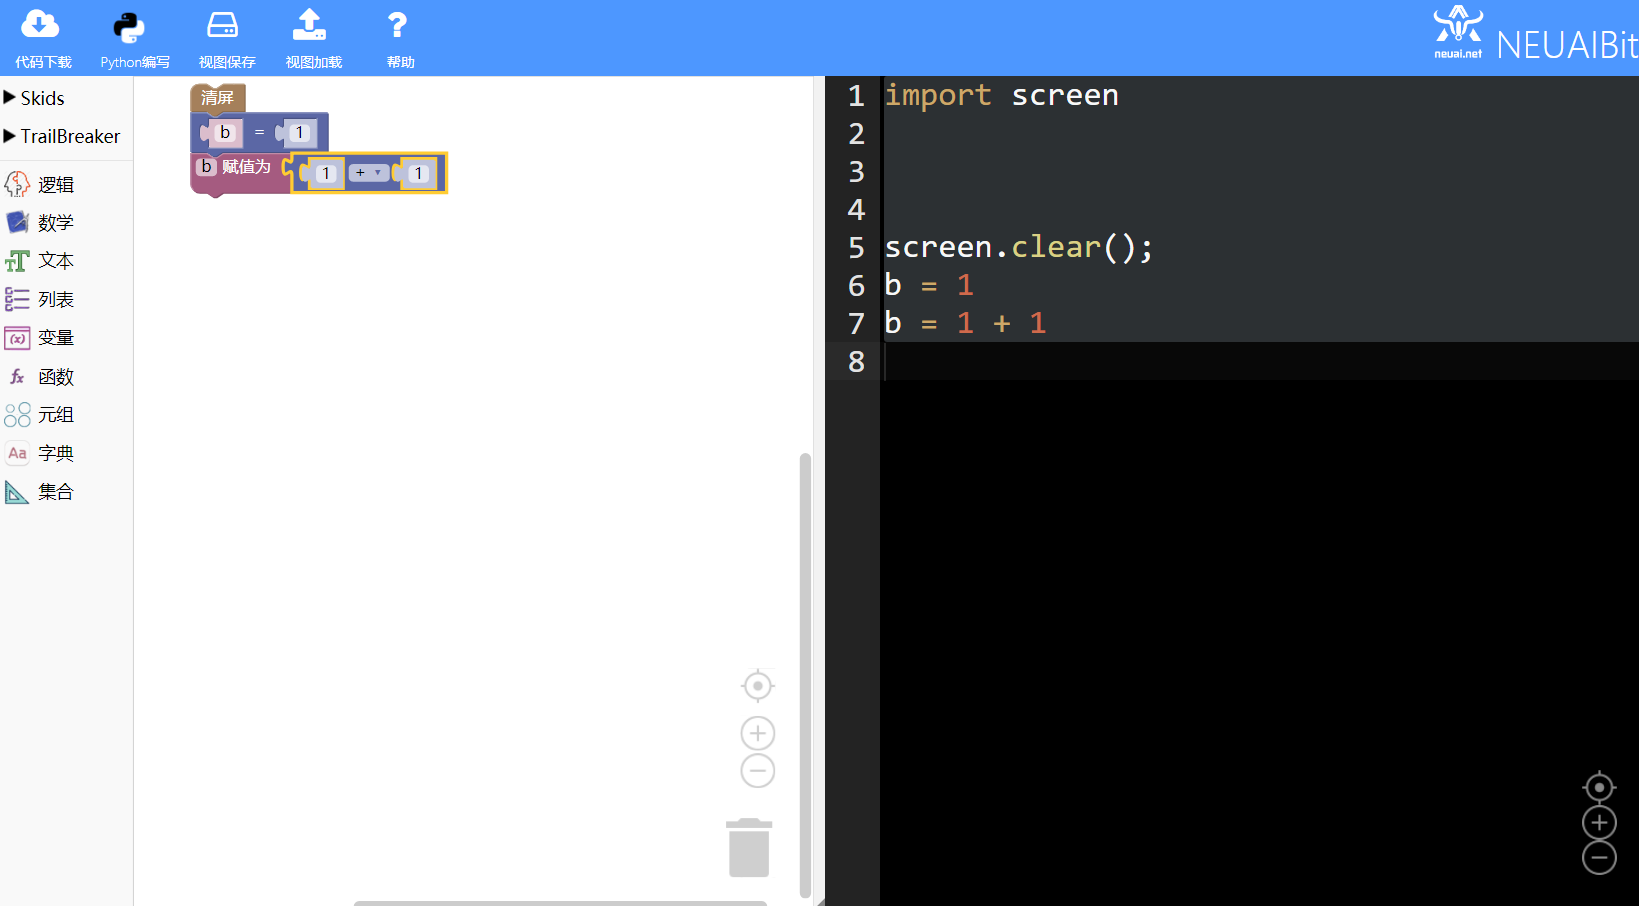This screenshot has width=1639, height=906.
Task: Zoom out the block workspace
Action: point(758,771)
